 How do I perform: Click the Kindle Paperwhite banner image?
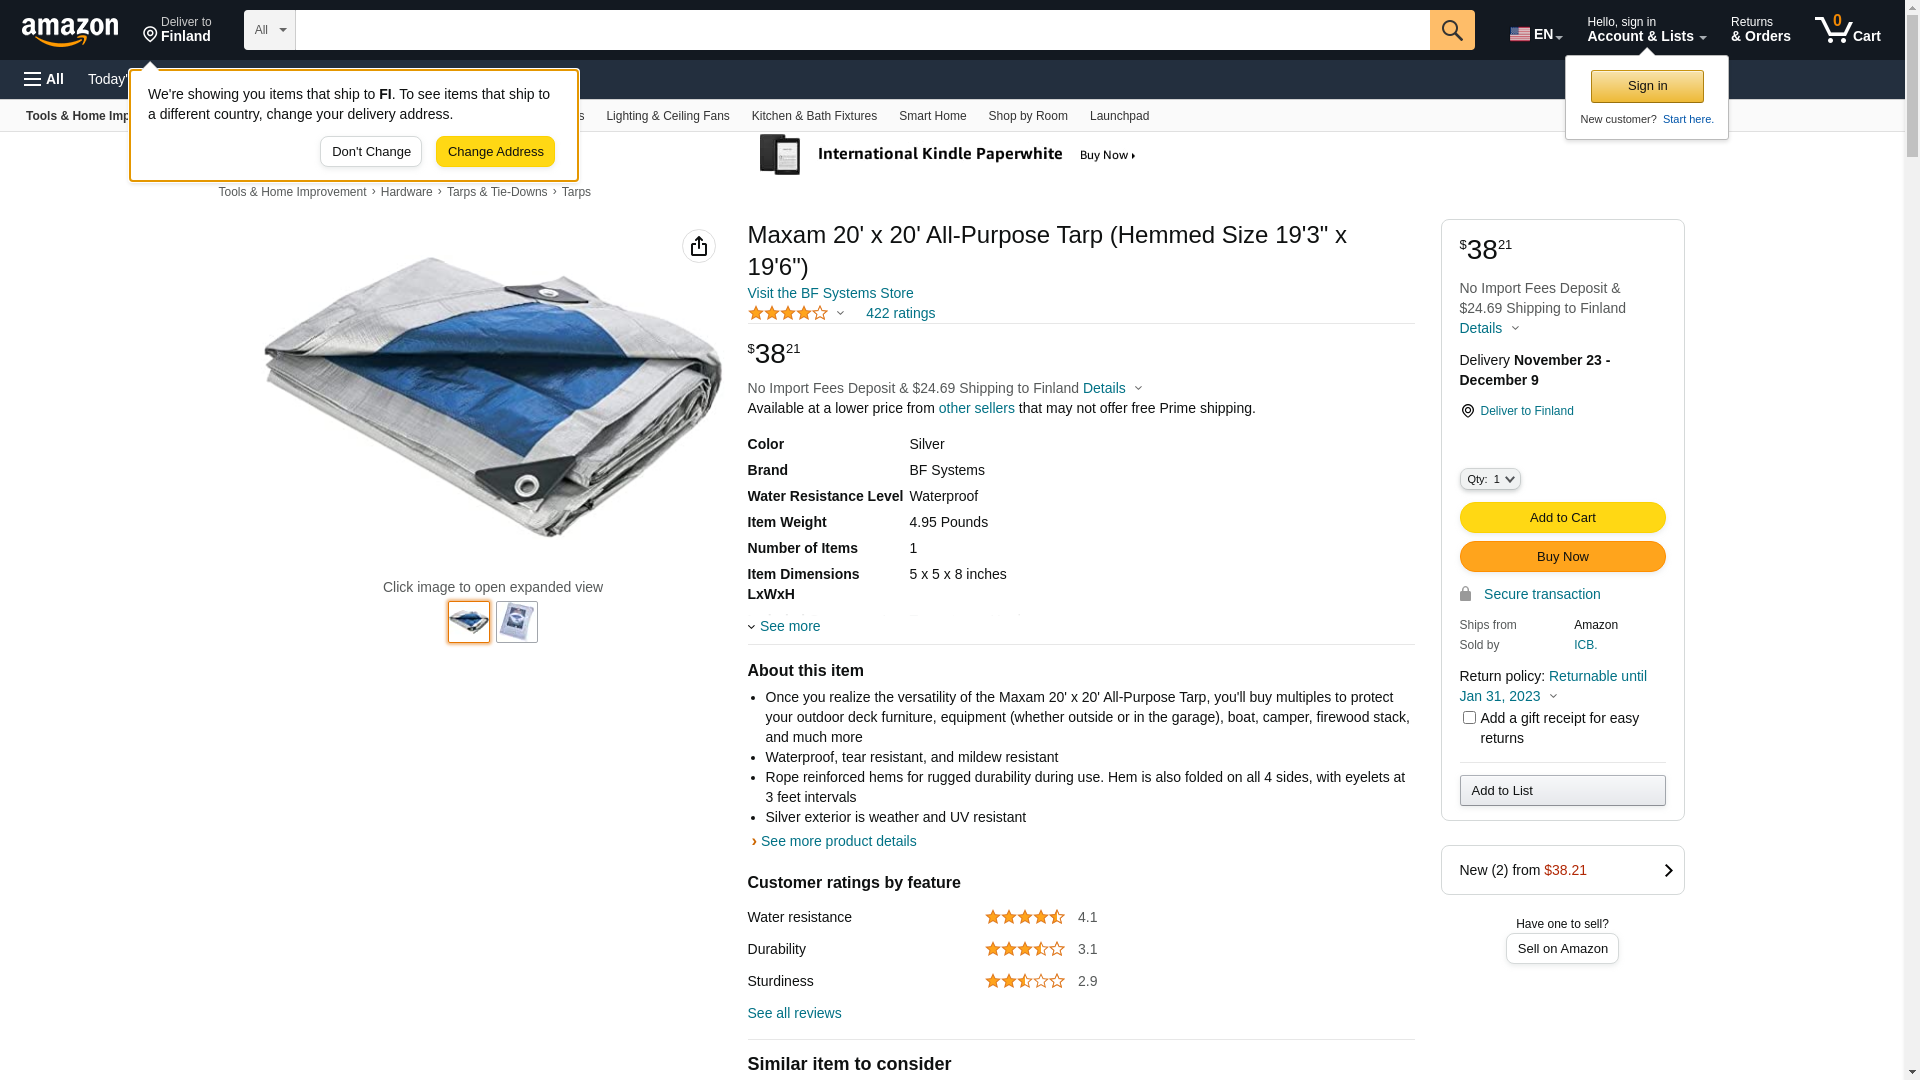pyautogui.click(x=948, y=155)
